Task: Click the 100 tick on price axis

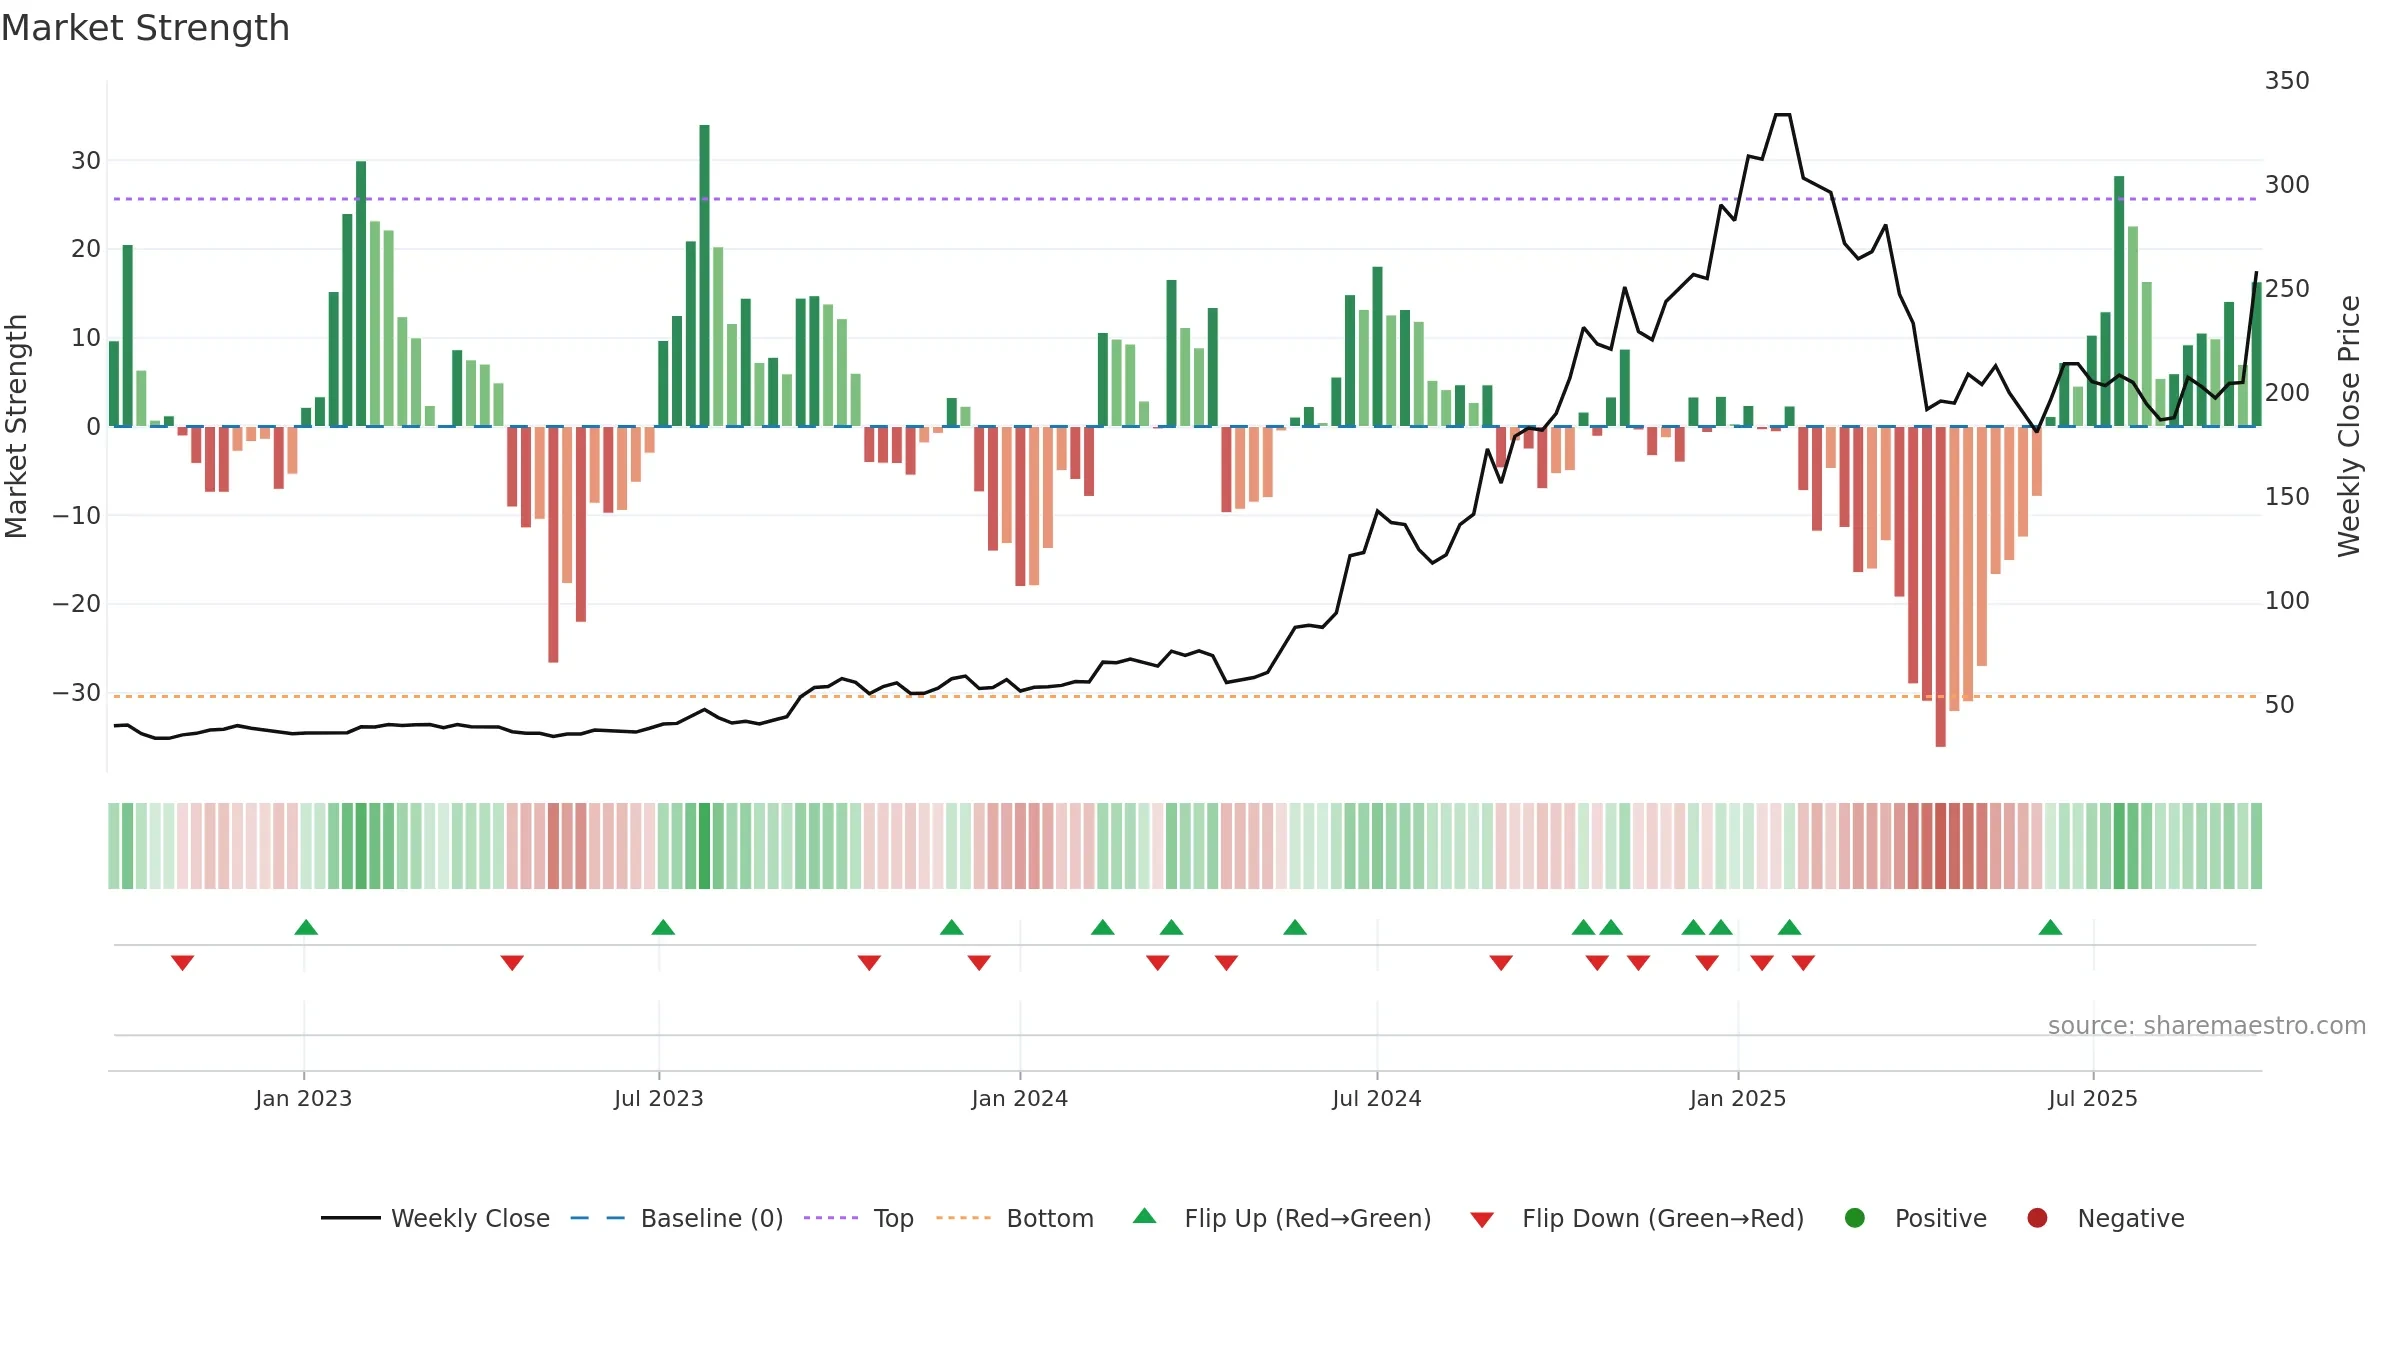Action: pos(2287,601)
